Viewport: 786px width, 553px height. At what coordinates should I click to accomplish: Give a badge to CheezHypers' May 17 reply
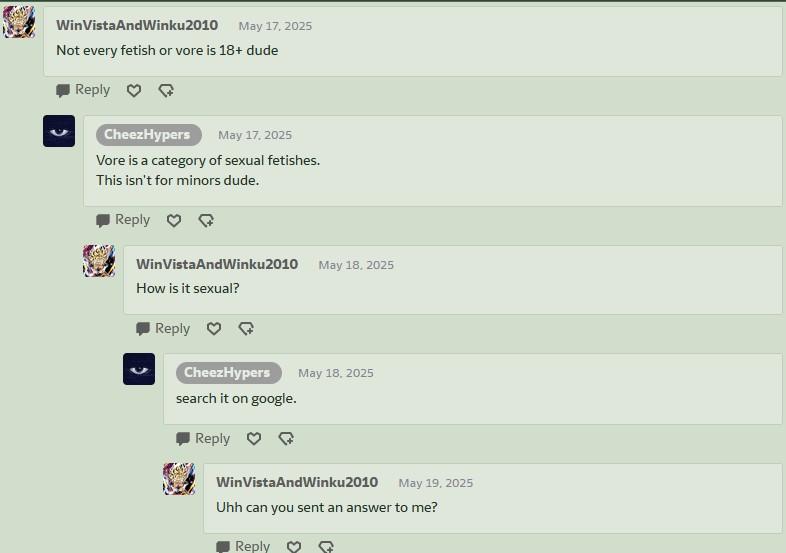tap(206, 221)
